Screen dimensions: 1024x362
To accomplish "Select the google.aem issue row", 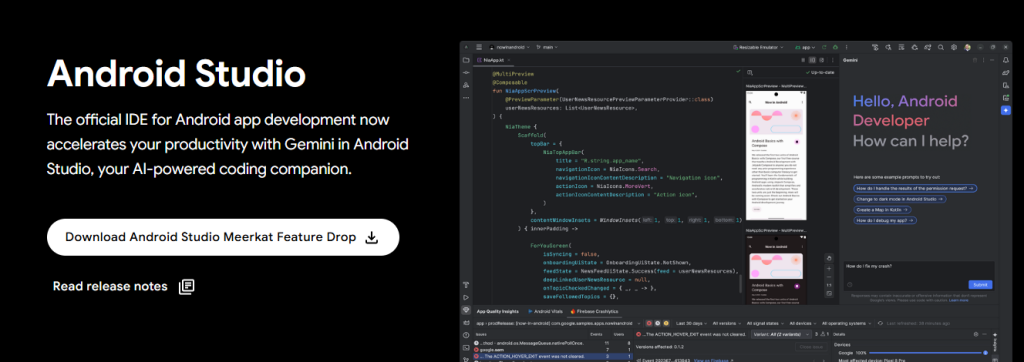I will tap(553, 350).
